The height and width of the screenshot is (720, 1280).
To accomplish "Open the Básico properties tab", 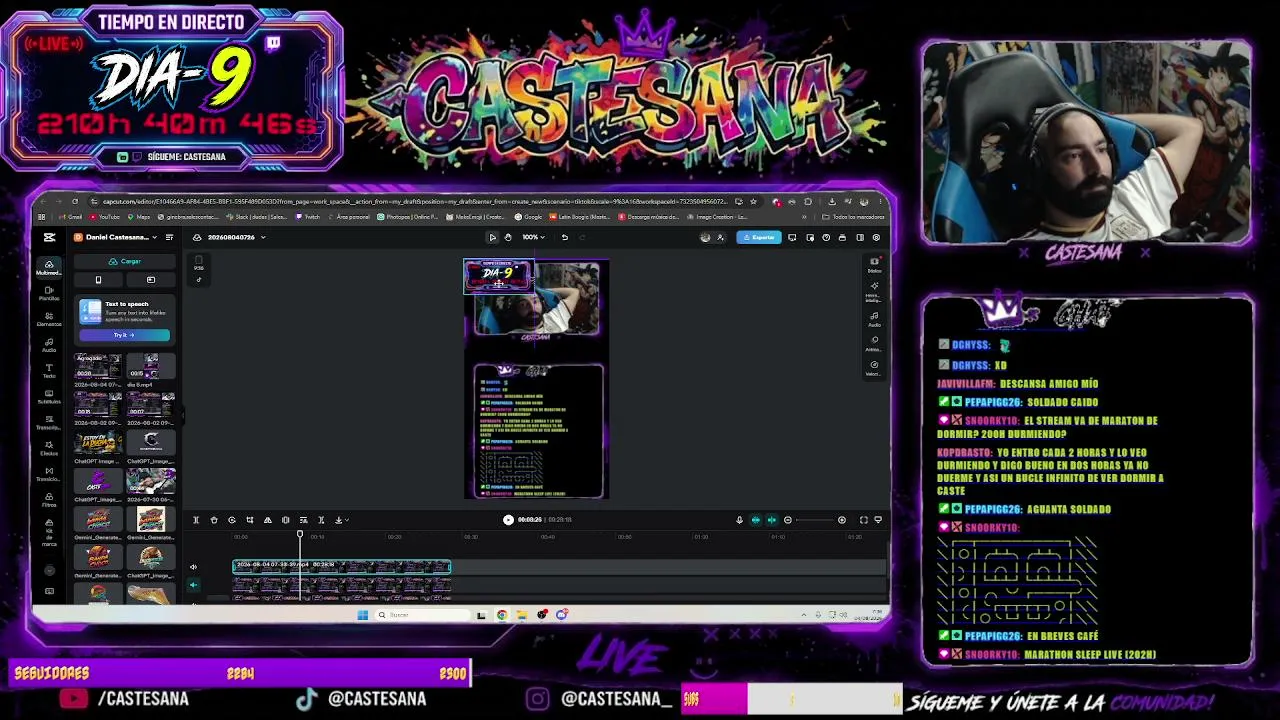I will [874, 264].
